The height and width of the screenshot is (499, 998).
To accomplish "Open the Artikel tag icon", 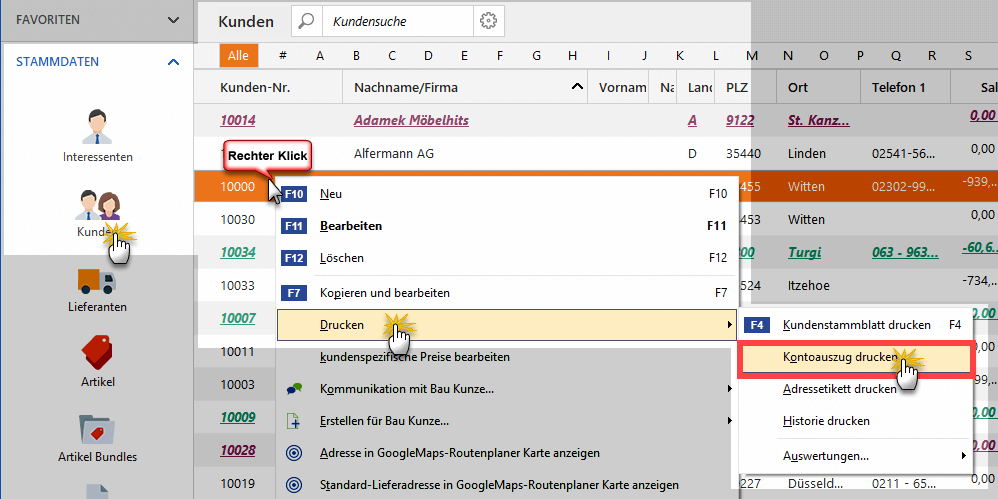I will [x=97, y=352].
